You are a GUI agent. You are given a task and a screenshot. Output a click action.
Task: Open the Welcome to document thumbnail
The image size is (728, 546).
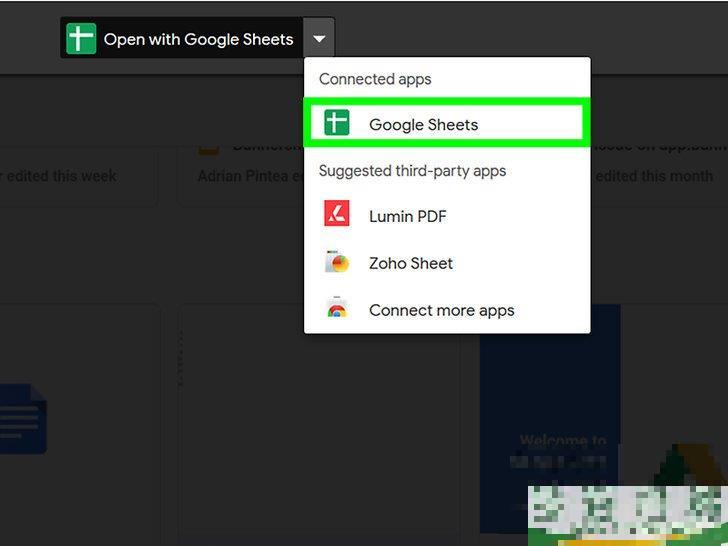(550, 420)
